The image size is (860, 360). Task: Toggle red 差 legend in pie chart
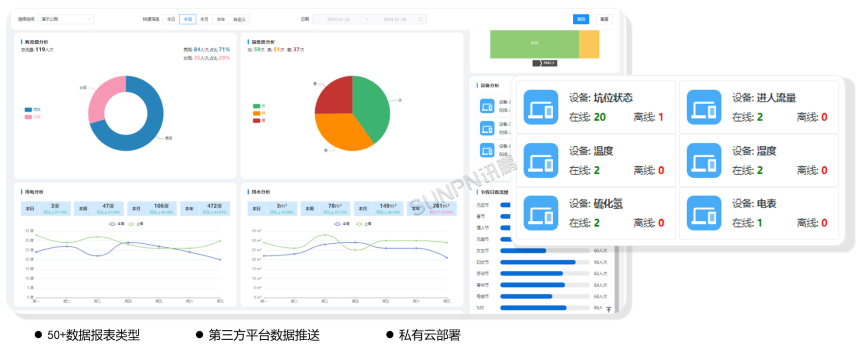pyautogui.click(x=259, y=120)
